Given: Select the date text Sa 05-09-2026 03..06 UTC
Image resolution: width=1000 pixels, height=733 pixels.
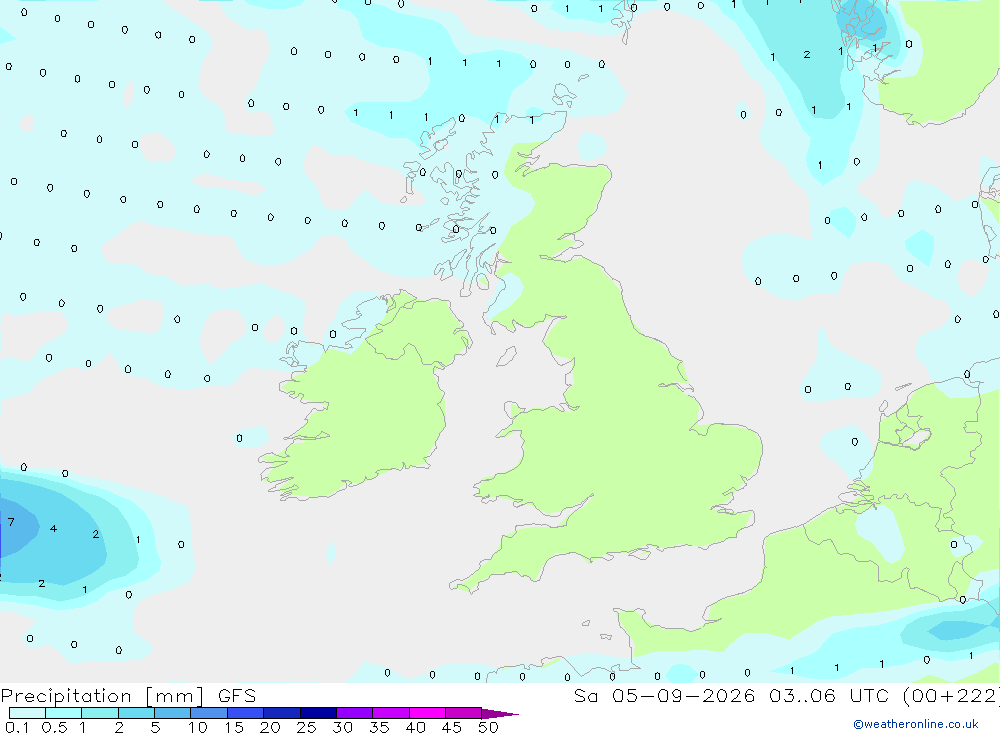Looking at the screenshot, I should (x=735, y=695).
